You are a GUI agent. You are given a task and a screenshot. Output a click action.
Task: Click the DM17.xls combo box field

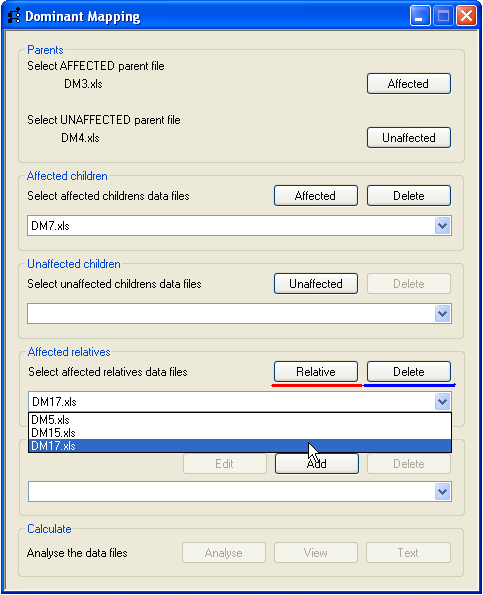(x=231, y=401)
